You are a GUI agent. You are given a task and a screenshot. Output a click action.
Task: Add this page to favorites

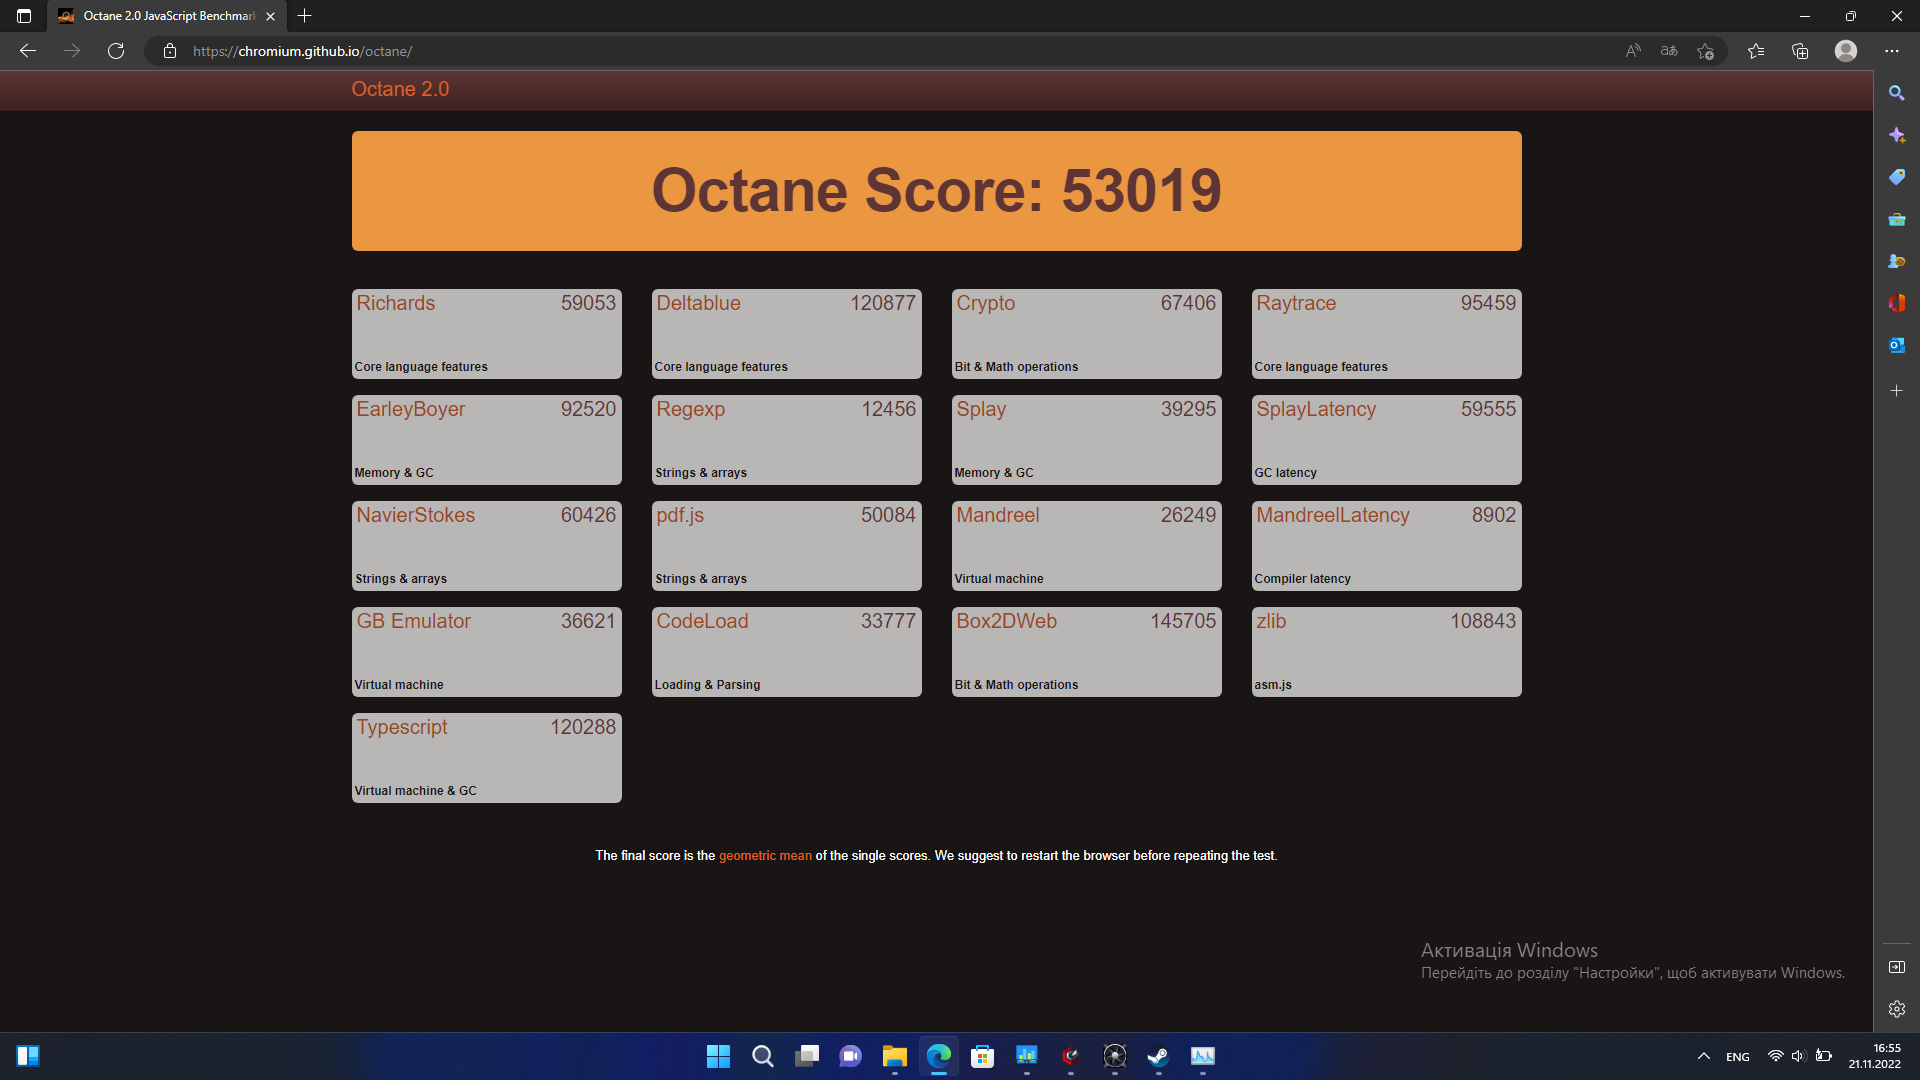[1706, 51]
